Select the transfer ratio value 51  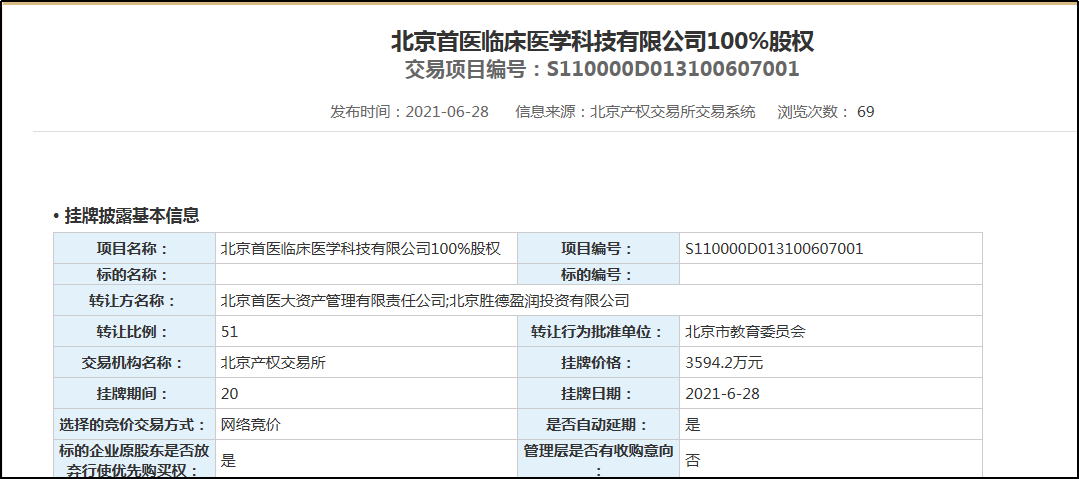229,332
